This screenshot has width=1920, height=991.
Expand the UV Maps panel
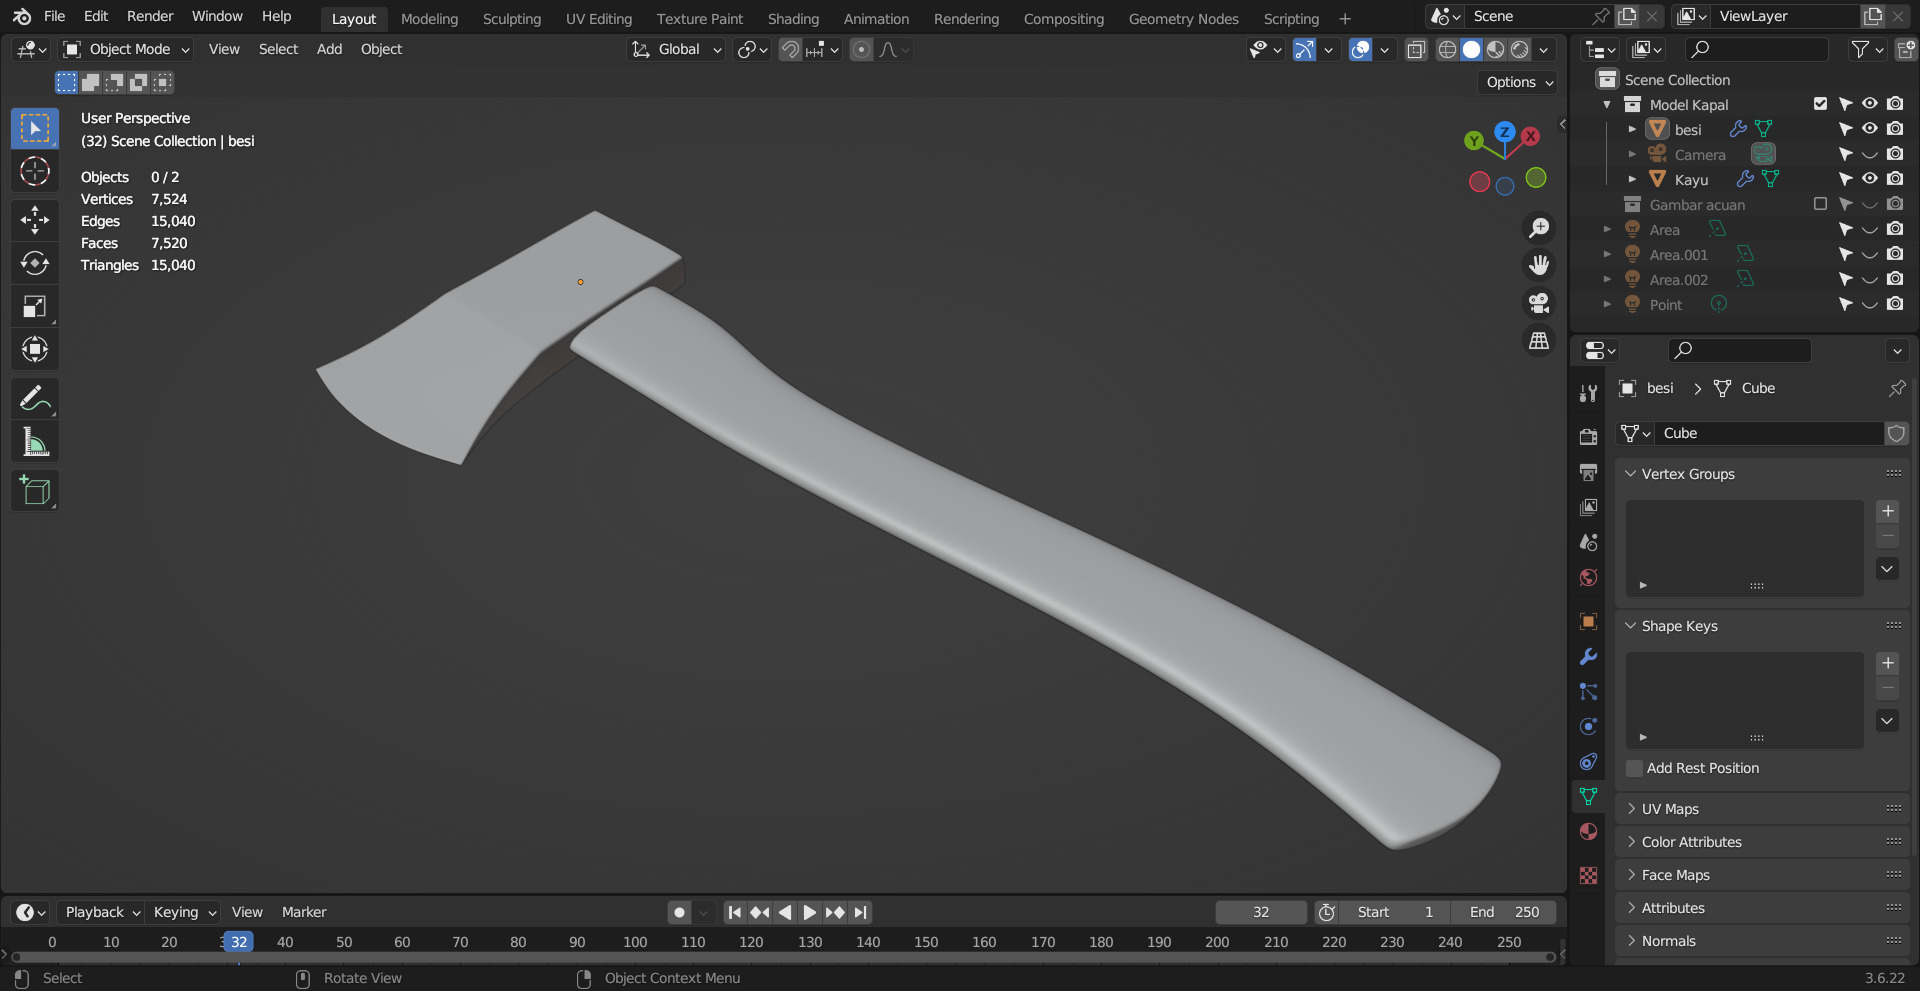[1763, 809]
